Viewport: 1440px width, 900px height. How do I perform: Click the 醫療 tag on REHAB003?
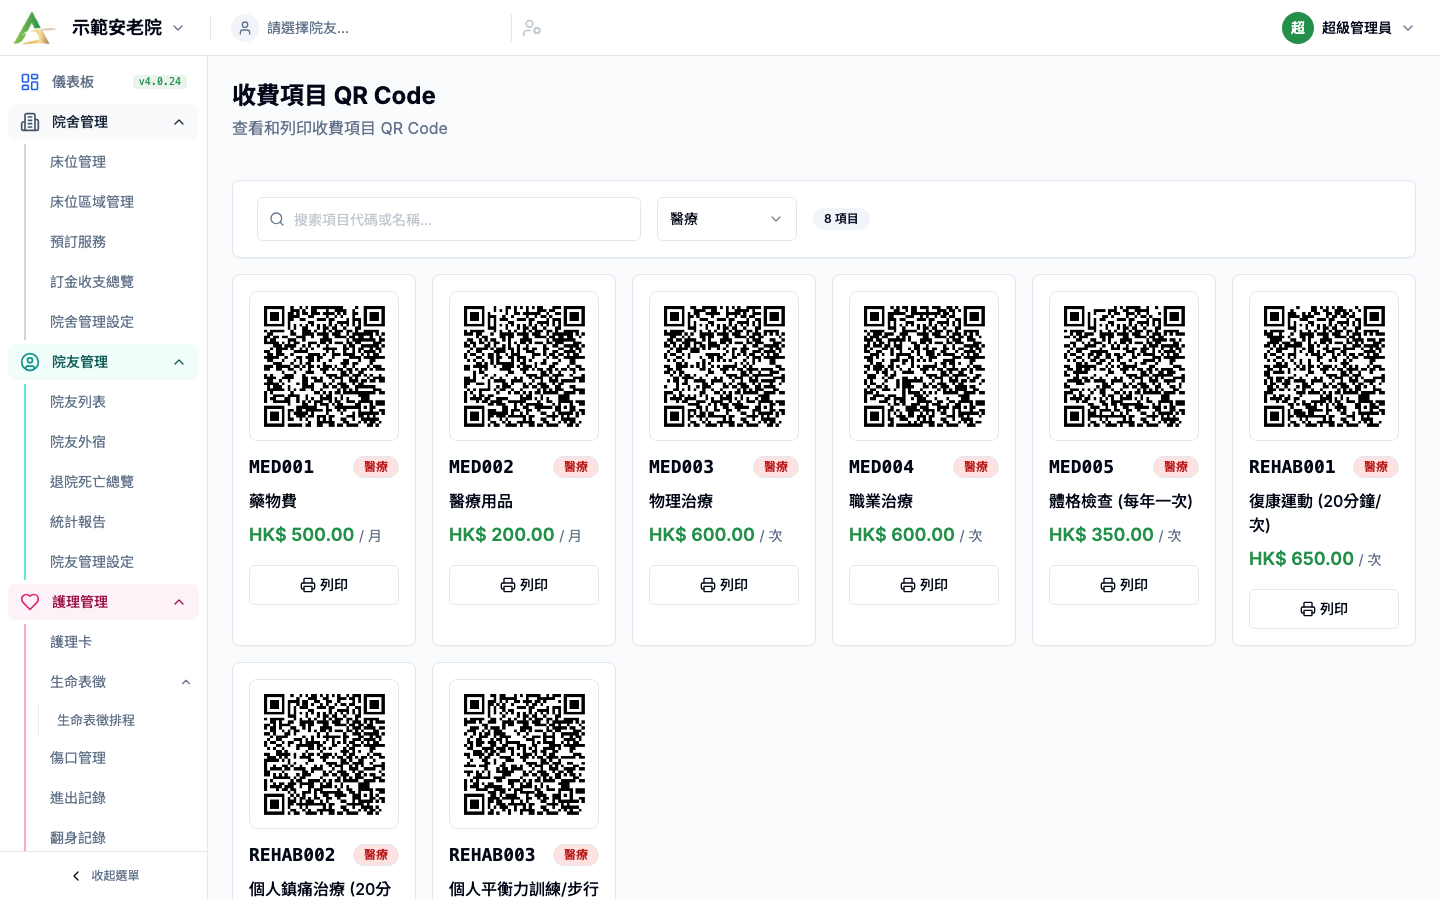click(x=576, y=855)
